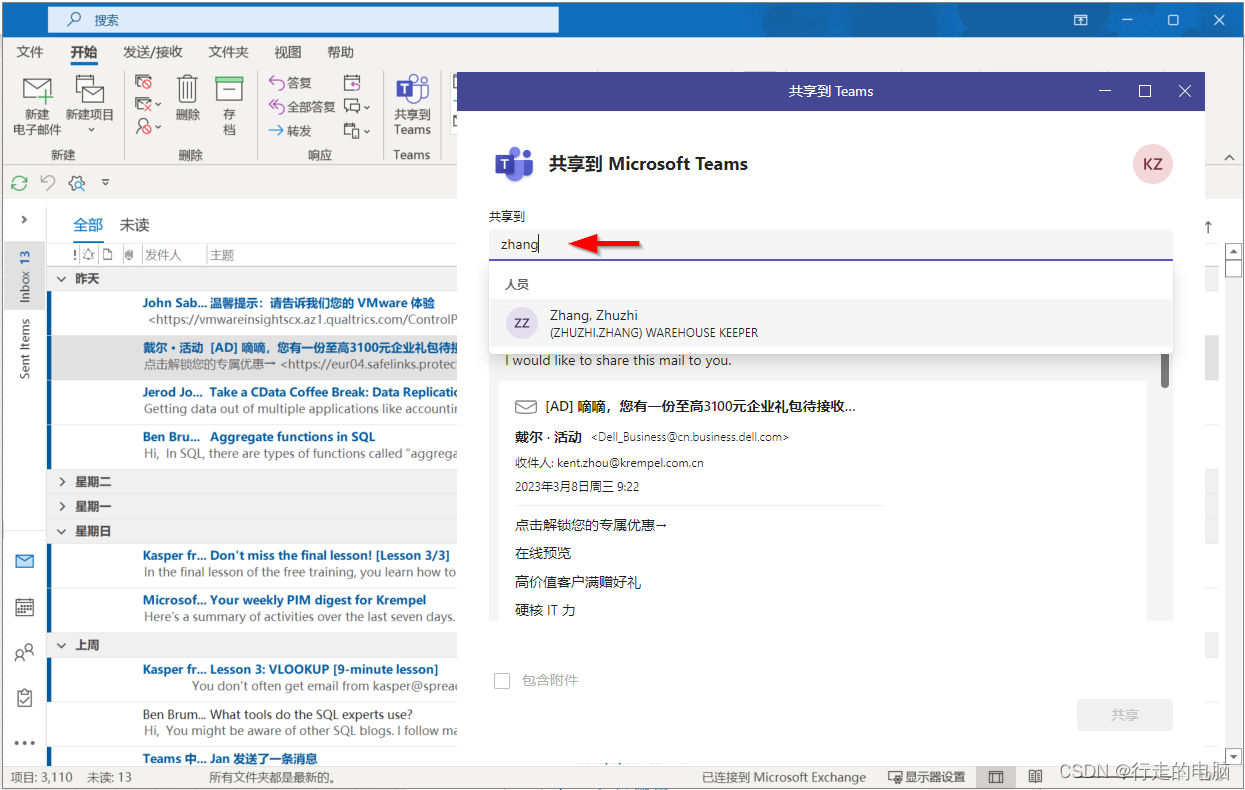Open the Inbox 13 folder shortcut
1245x790 pixels.
(x=25, y=277)
